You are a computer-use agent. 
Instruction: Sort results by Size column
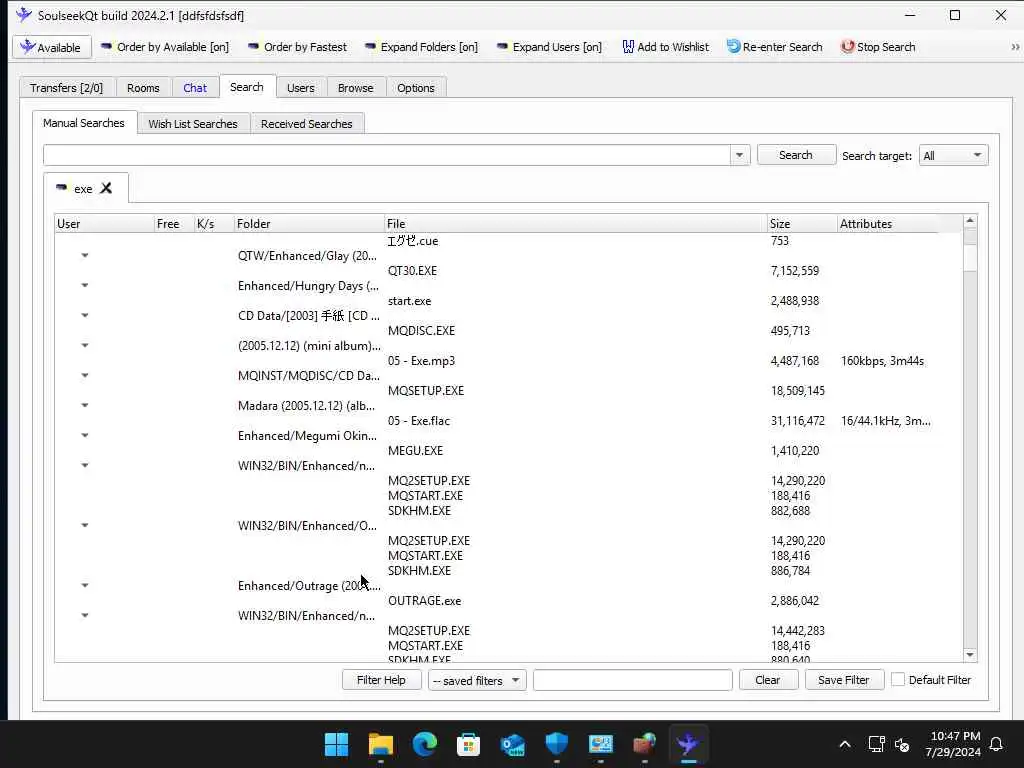click(x=802, y=223)
